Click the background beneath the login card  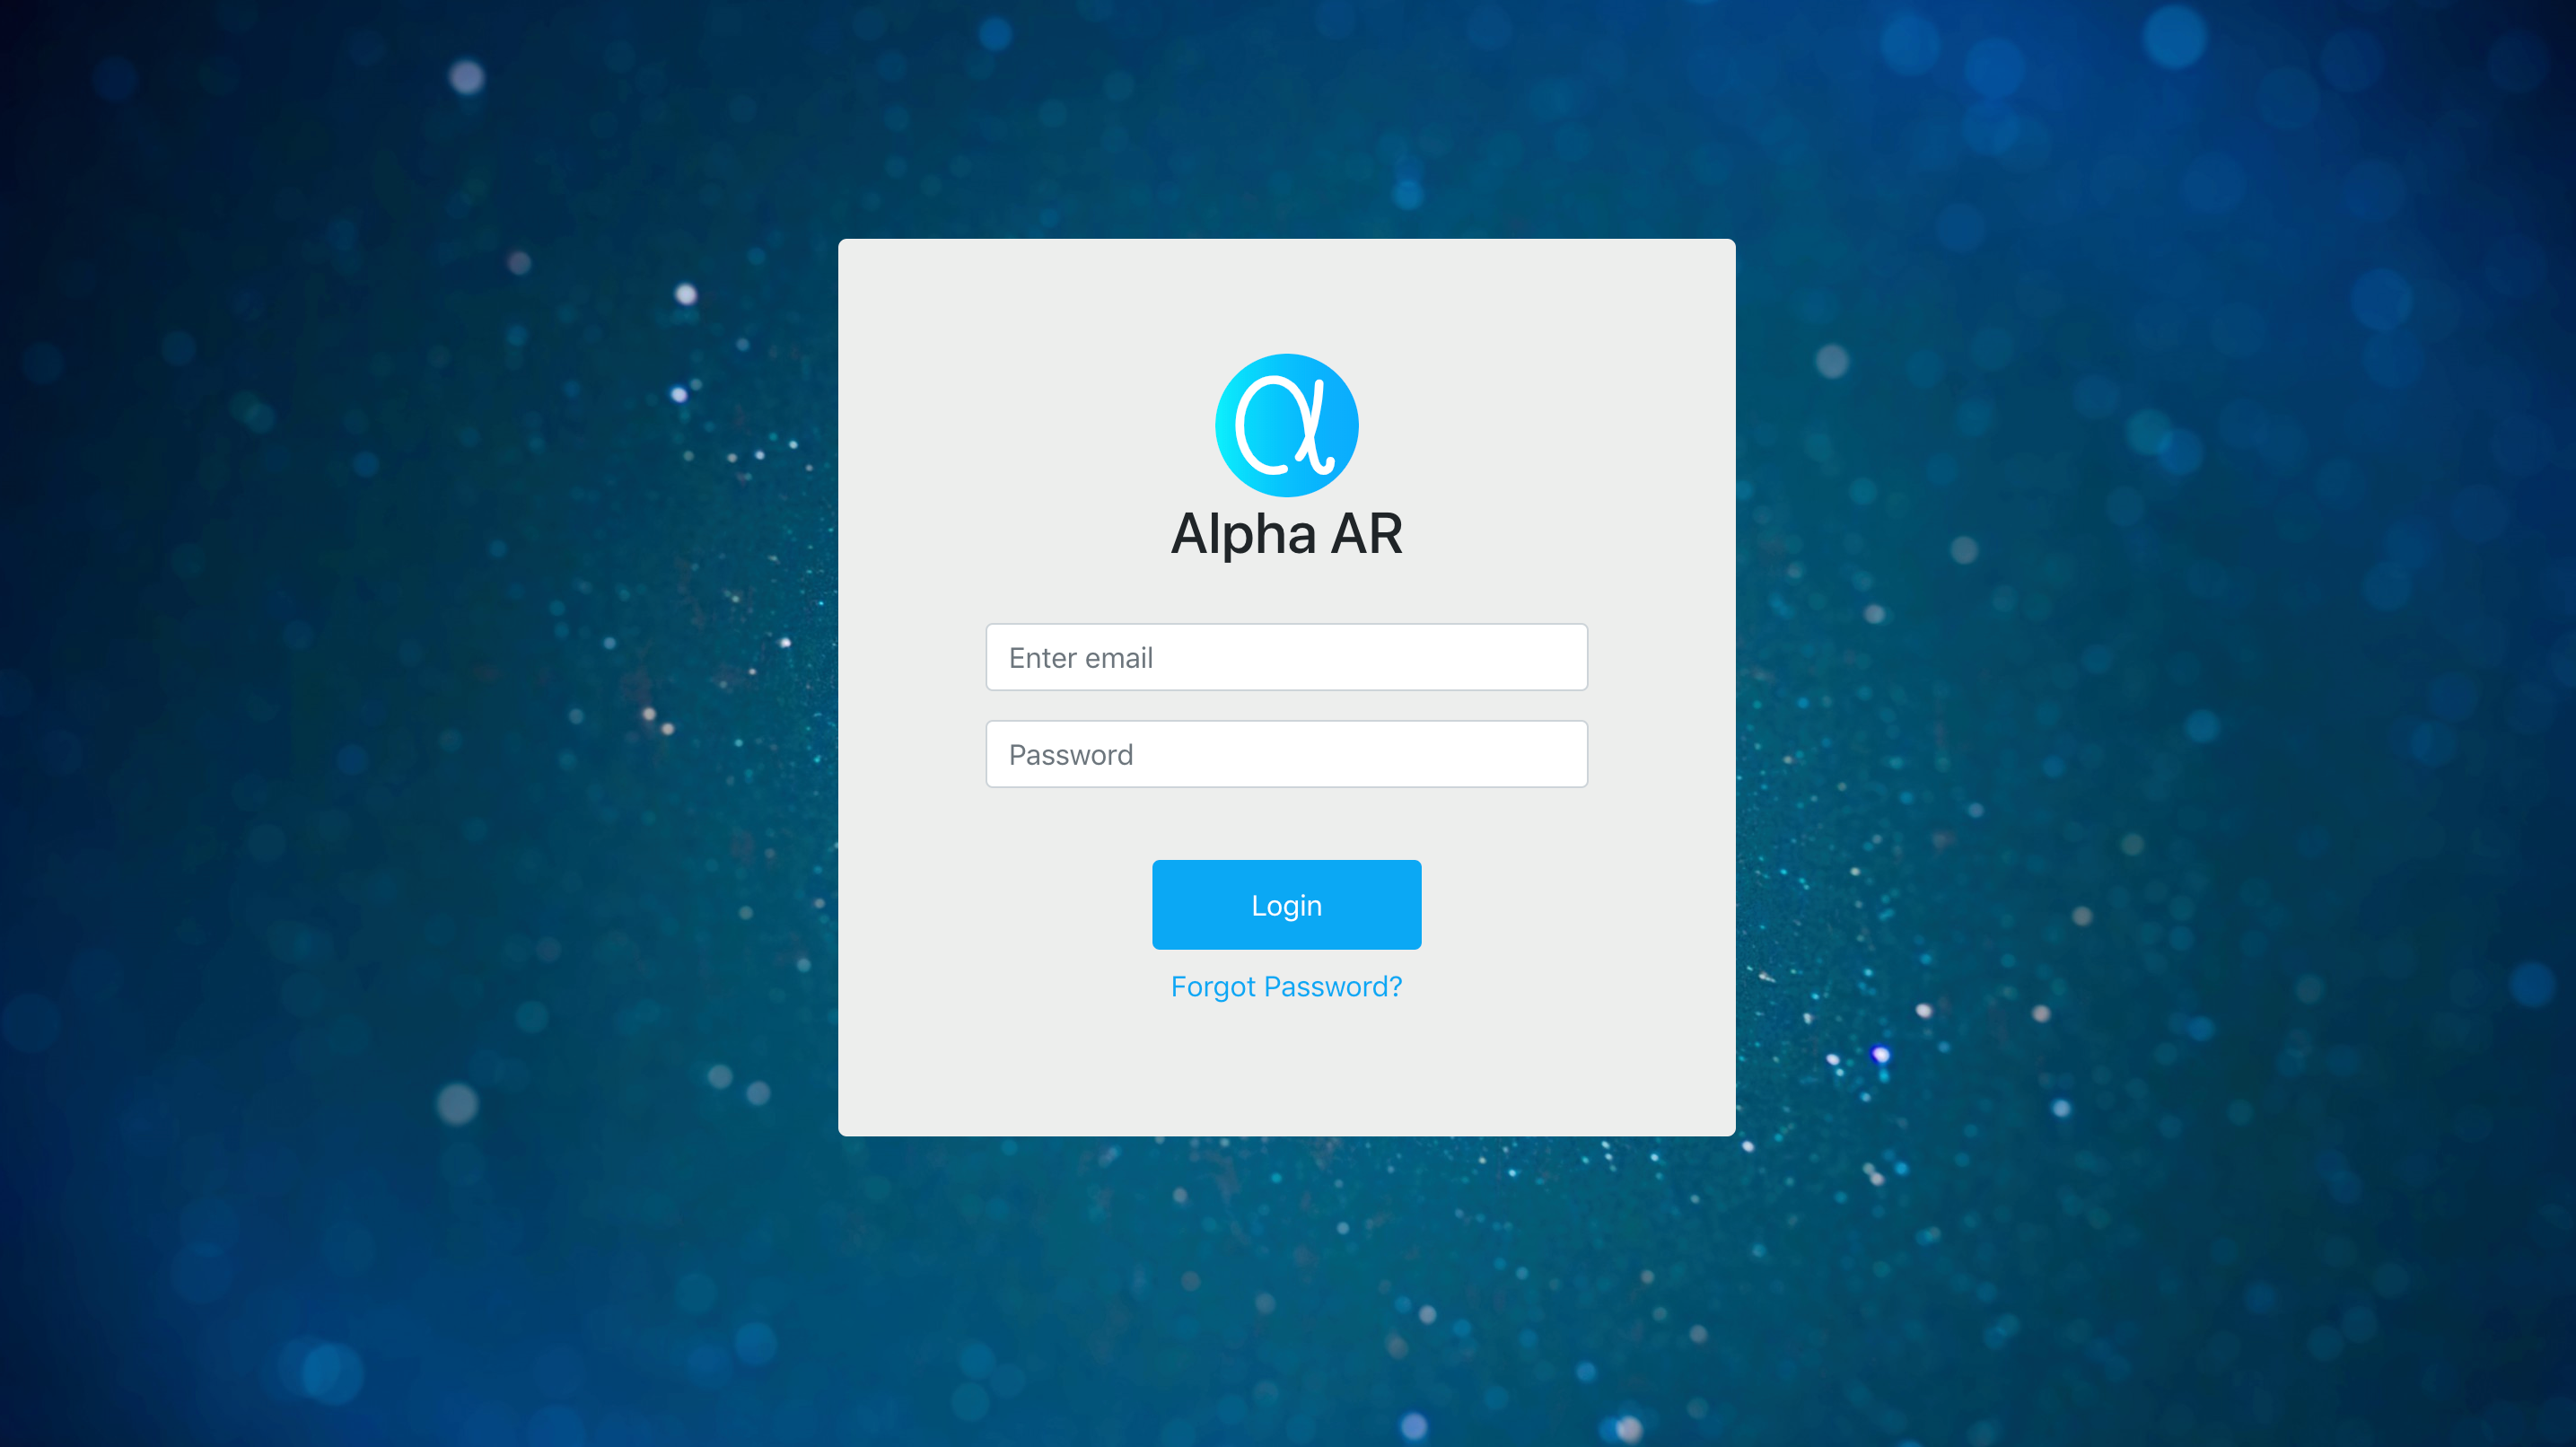(x=1286, y=1291)
